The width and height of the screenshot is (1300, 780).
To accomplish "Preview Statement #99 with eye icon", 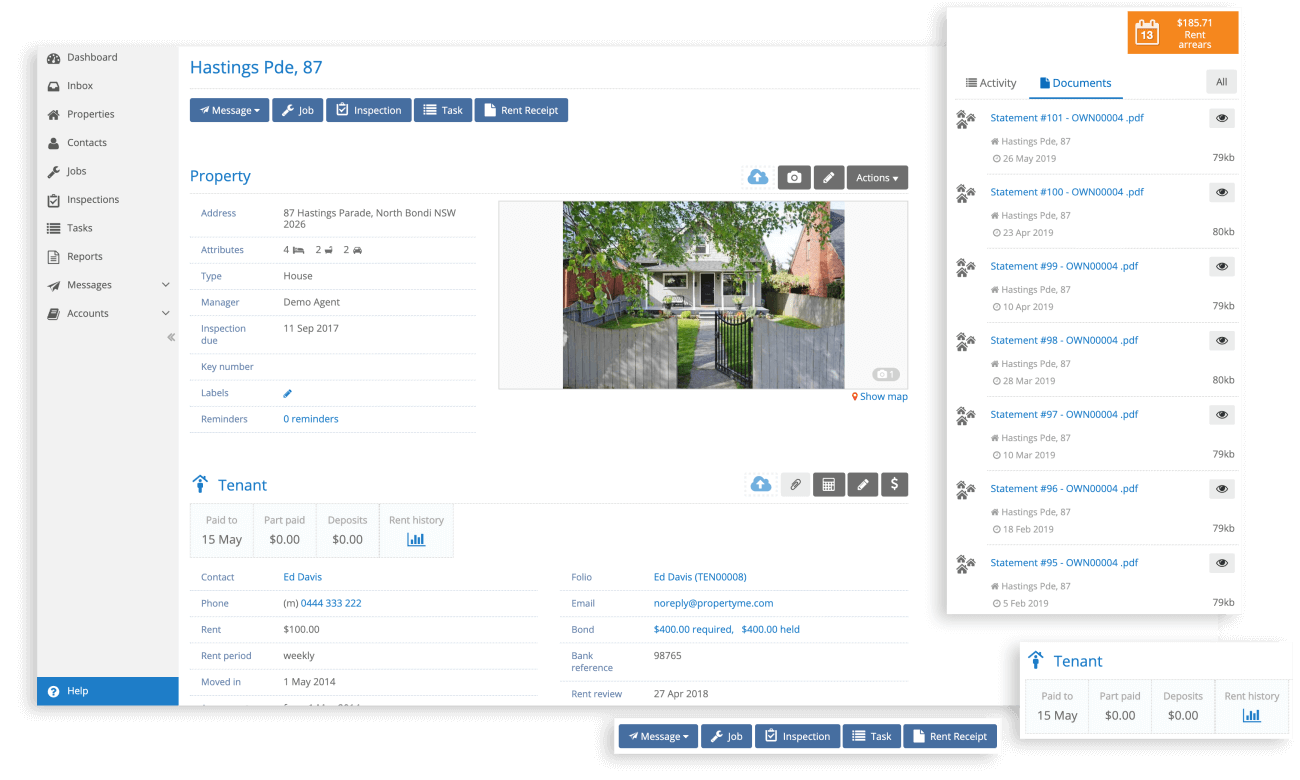I will tap(1222, 266).
